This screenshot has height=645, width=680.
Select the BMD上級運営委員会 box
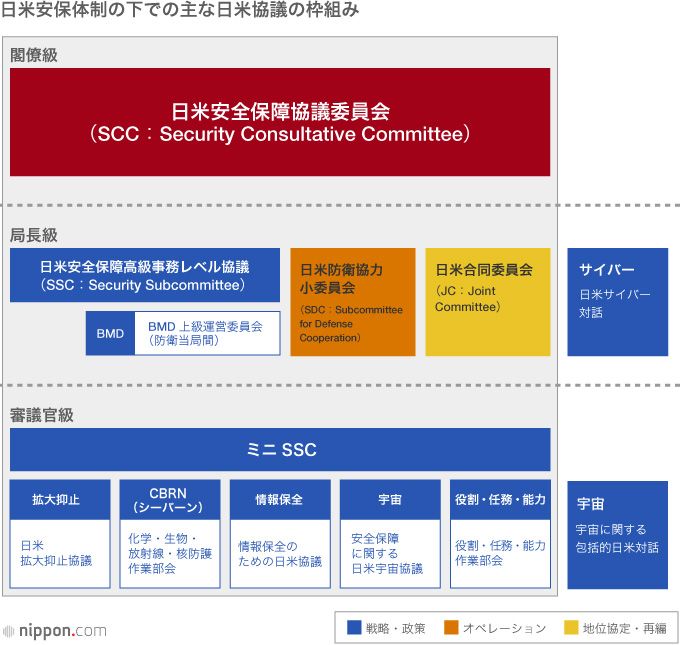pos(208,333)
